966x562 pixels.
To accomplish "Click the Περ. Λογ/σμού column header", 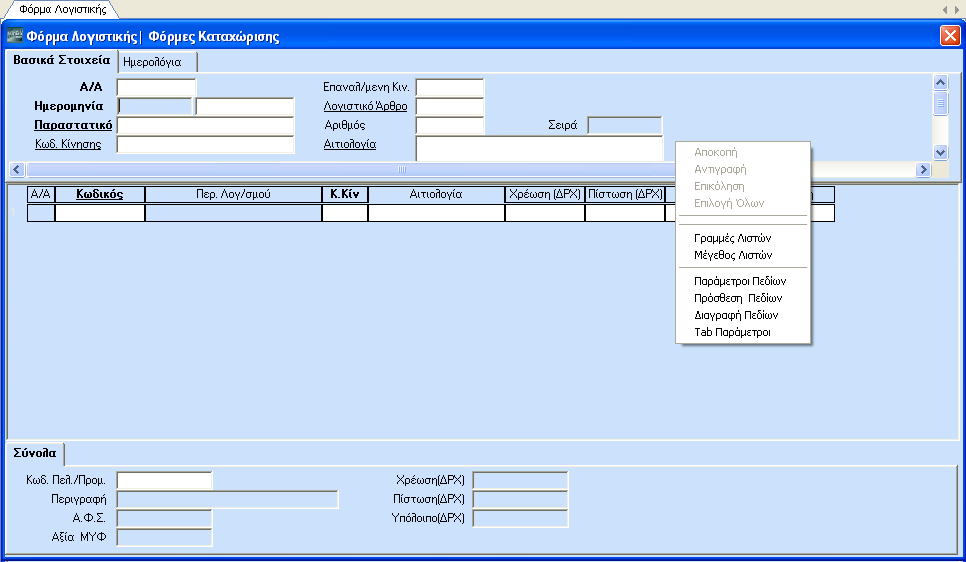I will [233, 194].
